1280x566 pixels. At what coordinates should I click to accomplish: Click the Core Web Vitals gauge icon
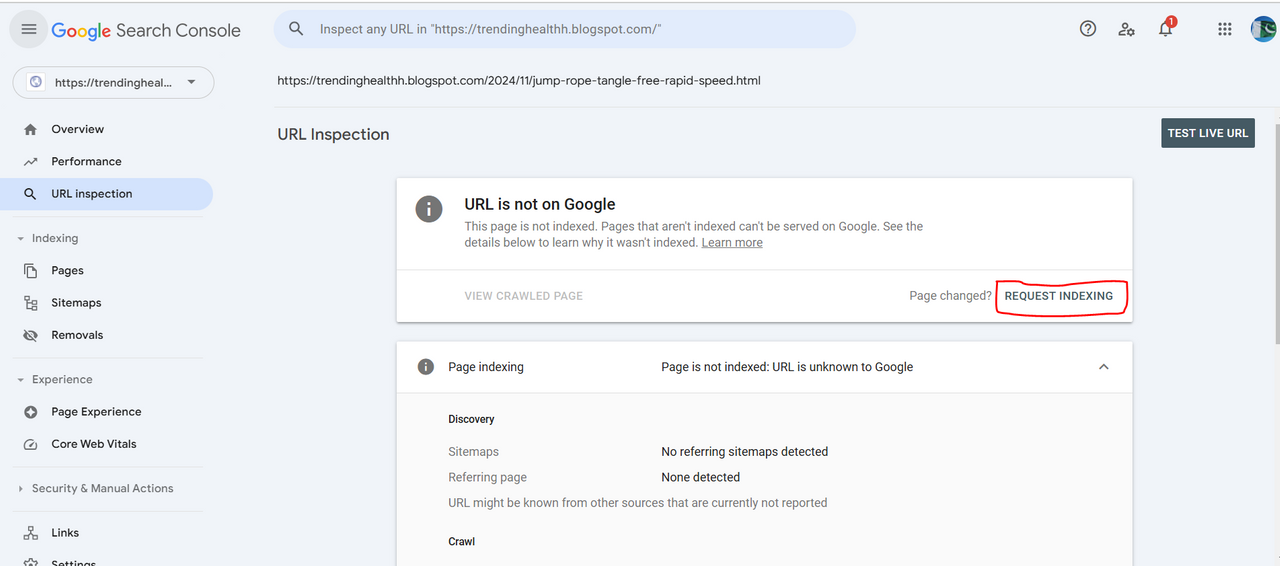[x=30, y=444]
